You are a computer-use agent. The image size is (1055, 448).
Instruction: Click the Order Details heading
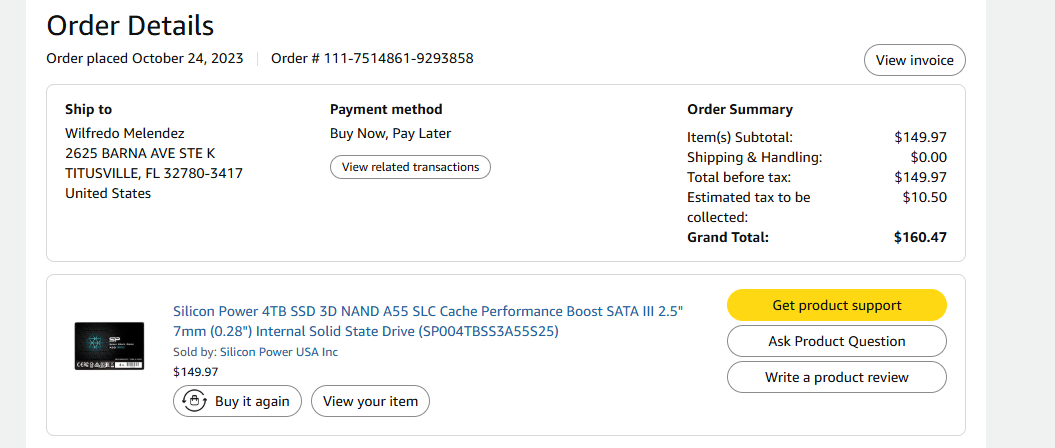click(x=130, y=25)
